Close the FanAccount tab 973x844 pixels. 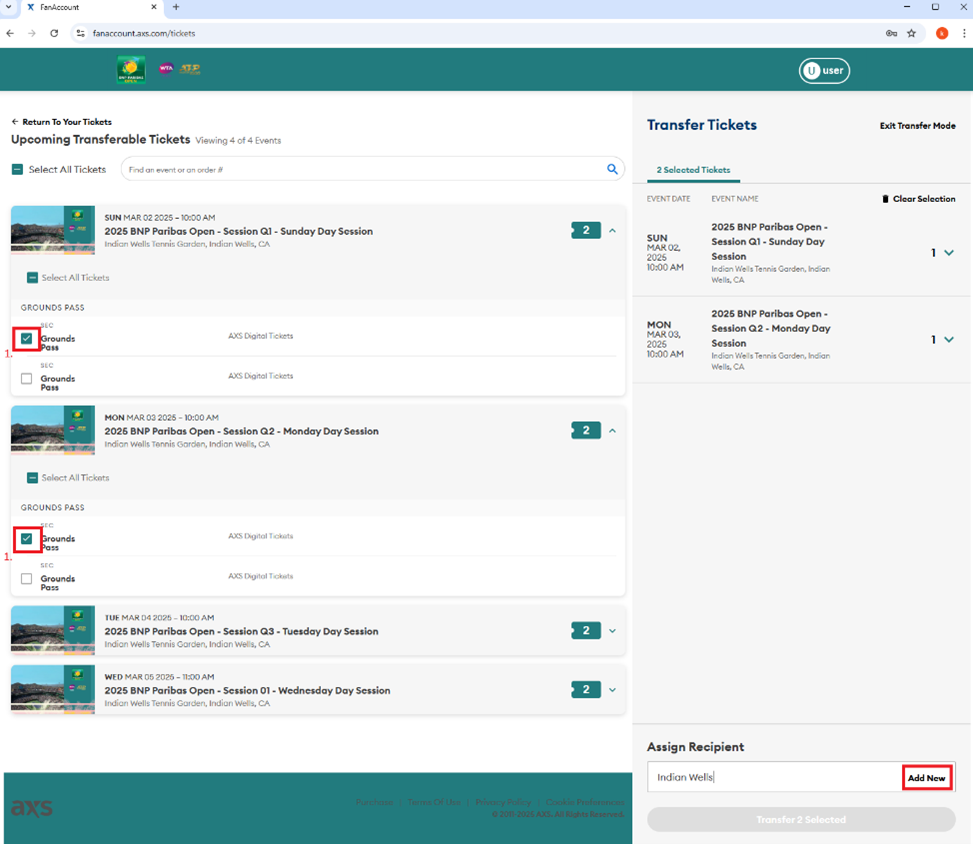coord(154,7)
